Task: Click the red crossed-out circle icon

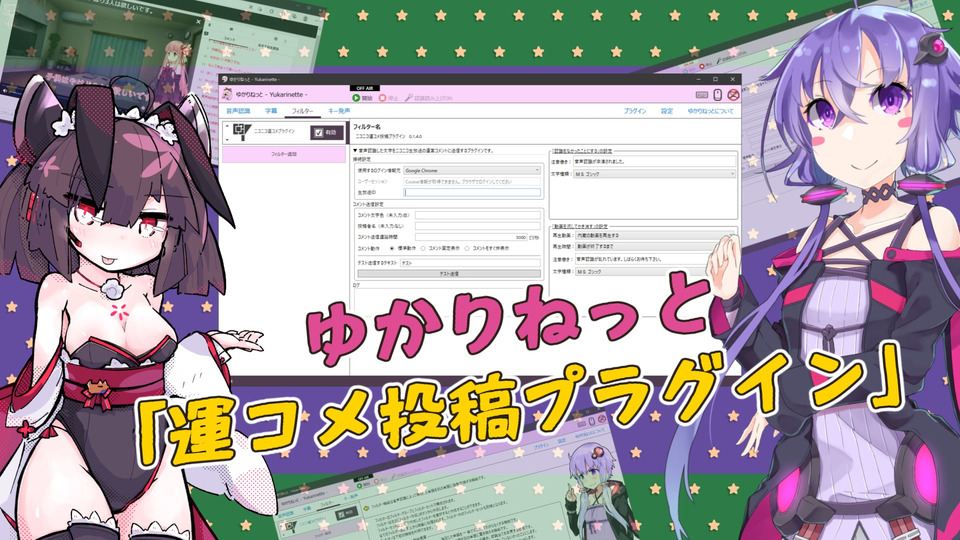Action: coord(733,95)
